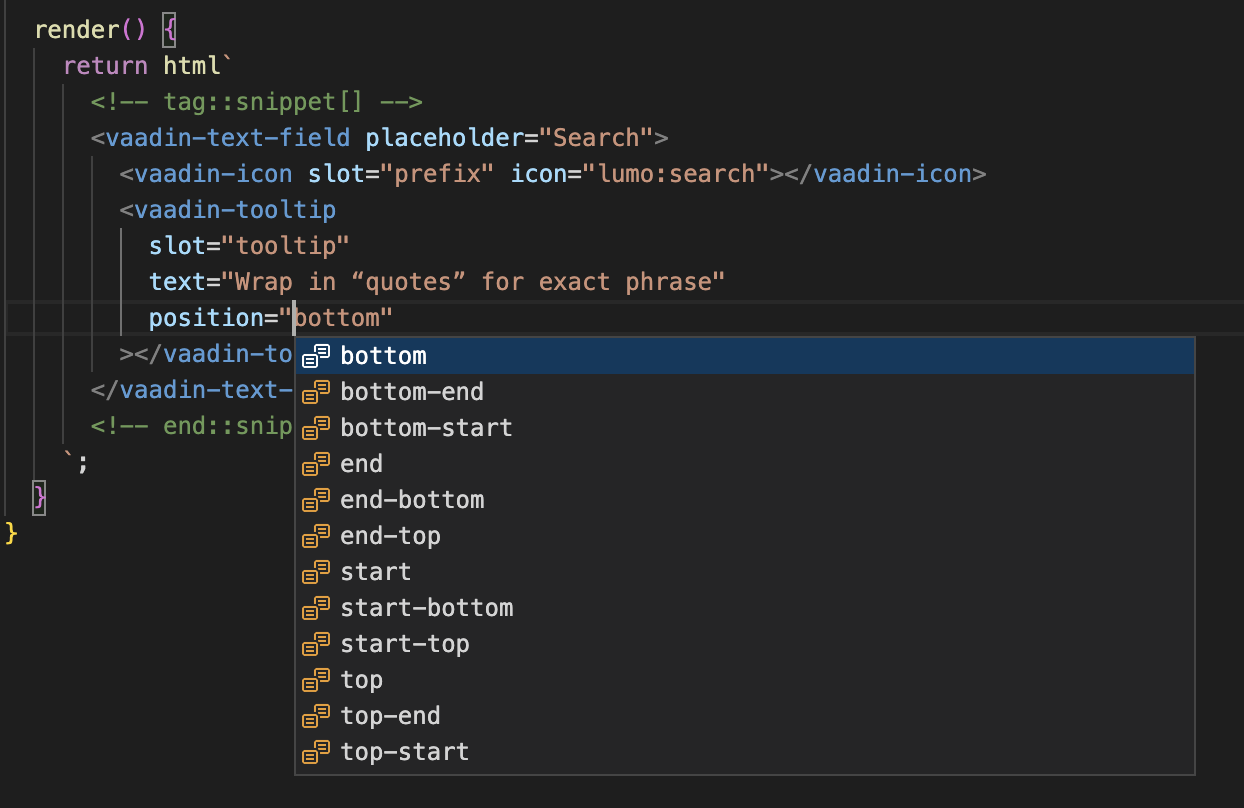Select the highlighted "bottom" suggestion
This screenshot has height=808, width=1244.
point(382,355)
